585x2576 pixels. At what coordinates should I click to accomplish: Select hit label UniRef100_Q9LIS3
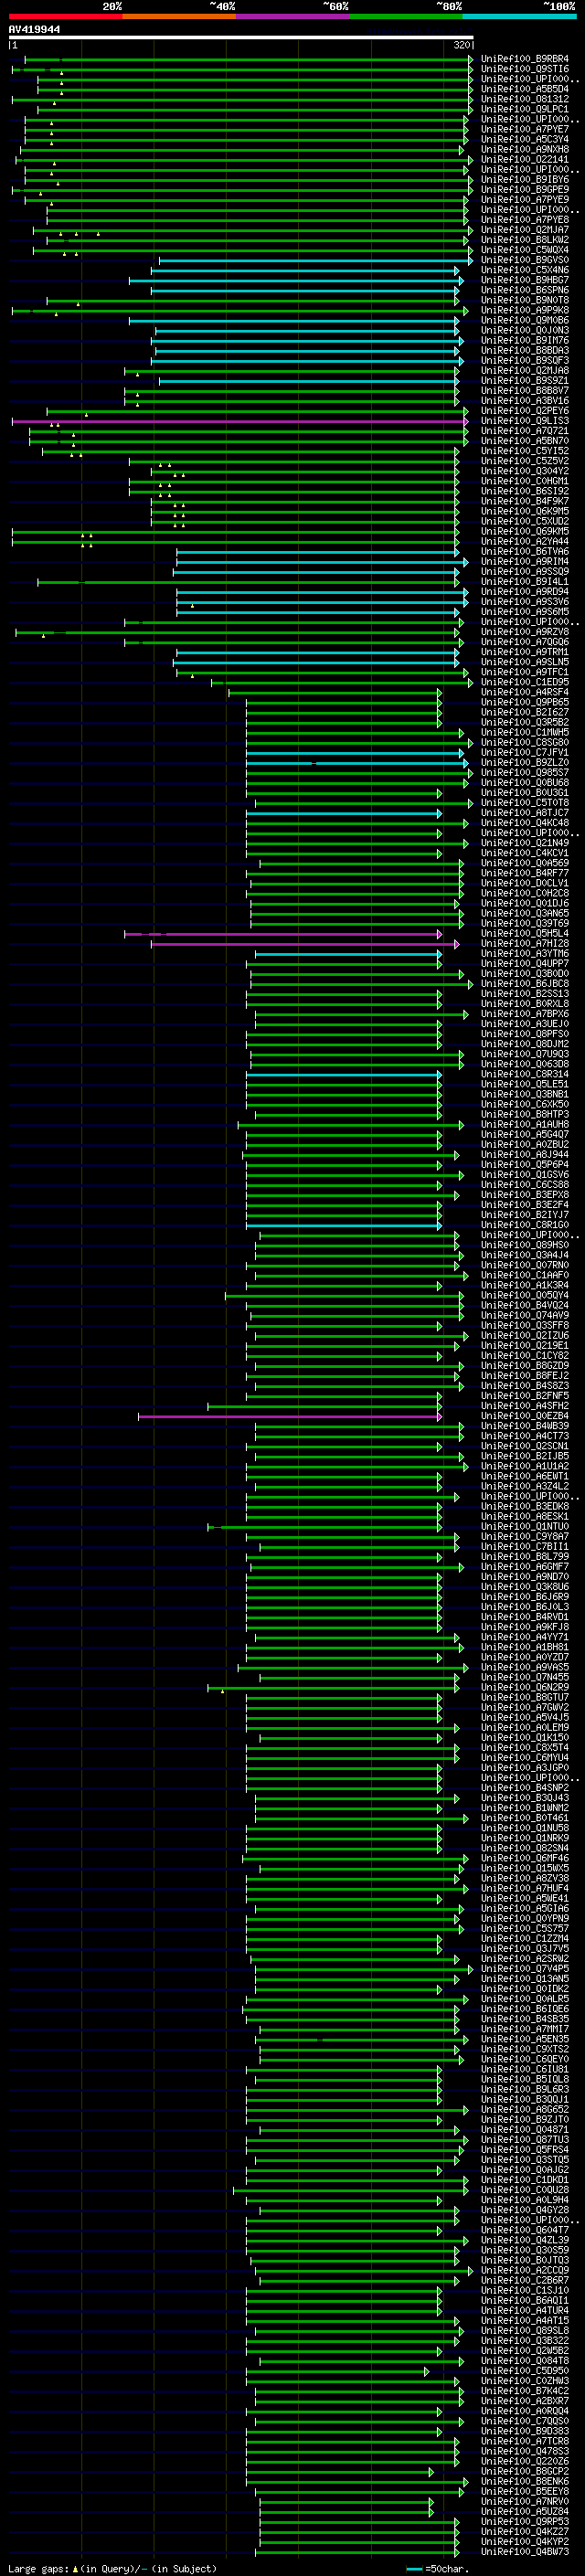(x=525, y=421)
